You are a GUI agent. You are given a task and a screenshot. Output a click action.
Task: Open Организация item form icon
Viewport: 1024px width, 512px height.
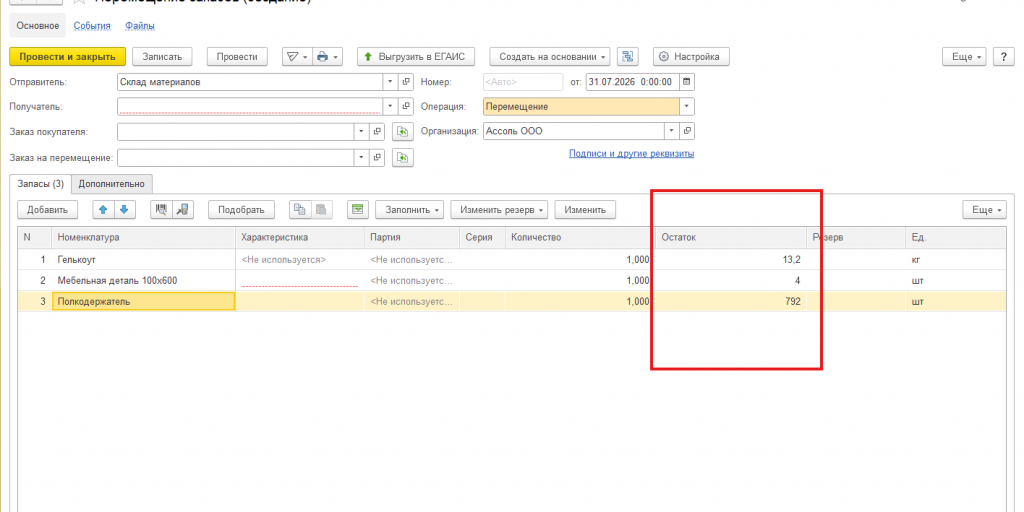(687, 131)
